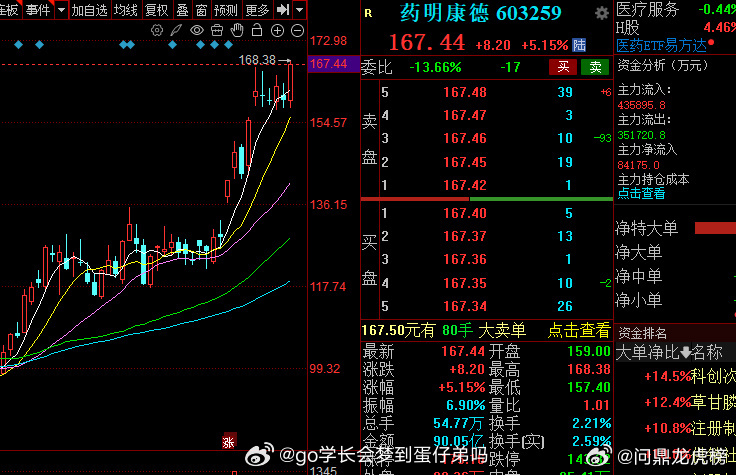Open the 事件 dropdown arrow
736x475 pixels.
click(61, 9)
